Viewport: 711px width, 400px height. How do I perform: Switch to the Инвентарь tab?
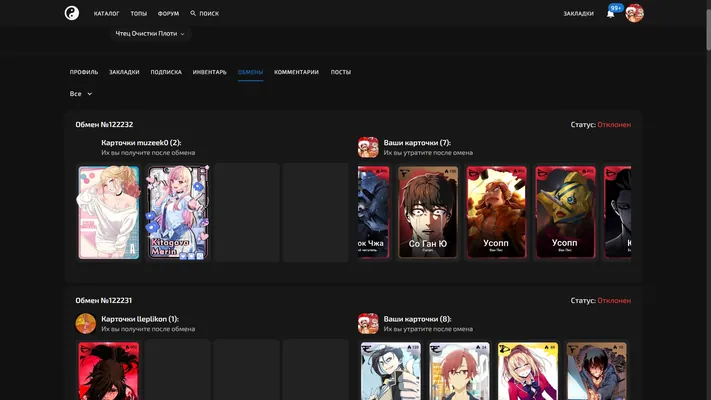209,72
